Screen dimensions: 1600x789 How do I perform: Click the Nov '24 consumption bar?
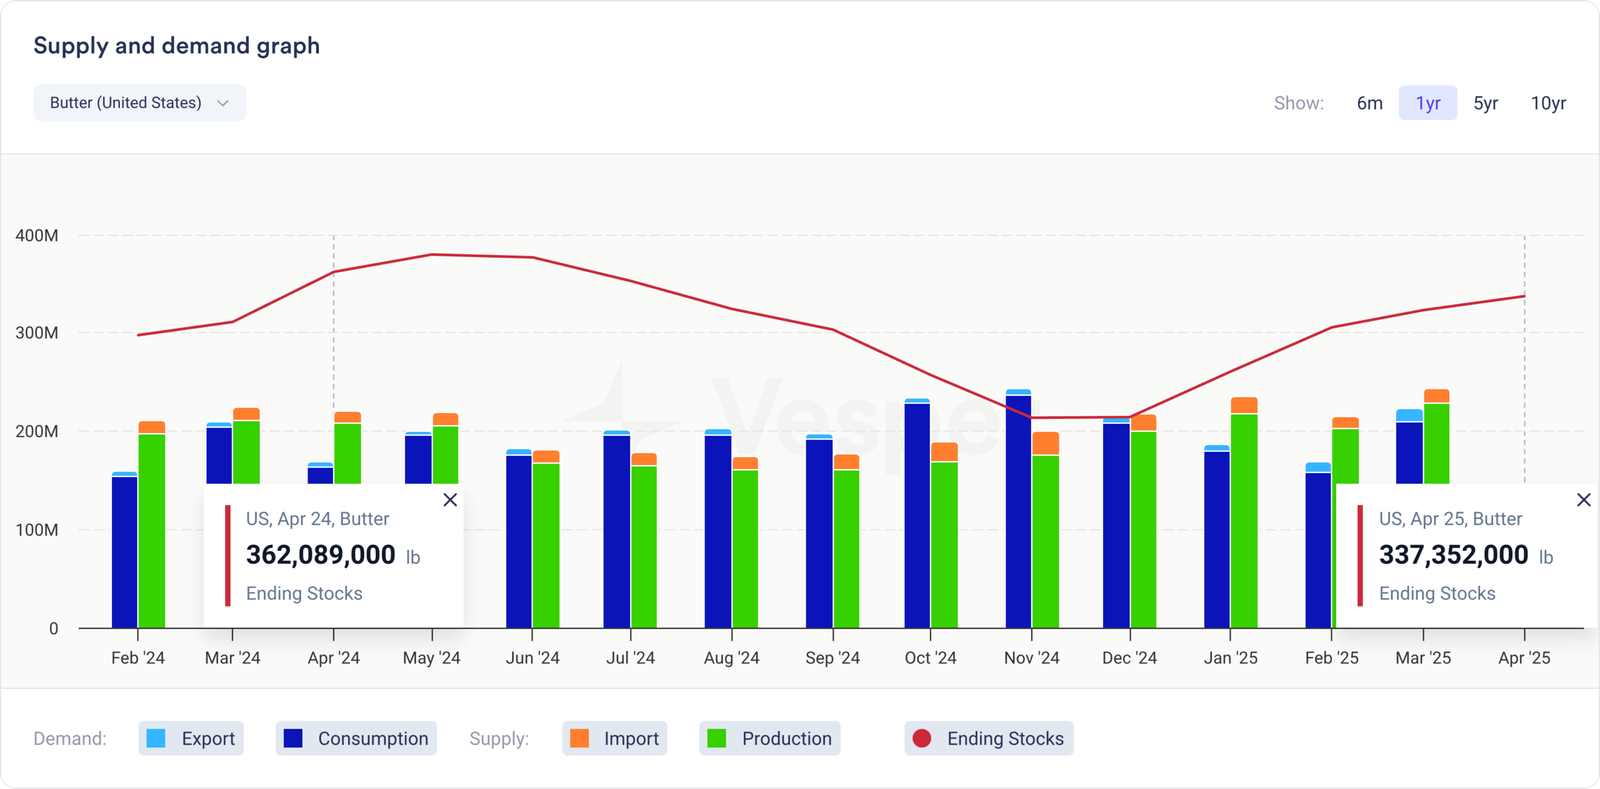(1018, 510)
